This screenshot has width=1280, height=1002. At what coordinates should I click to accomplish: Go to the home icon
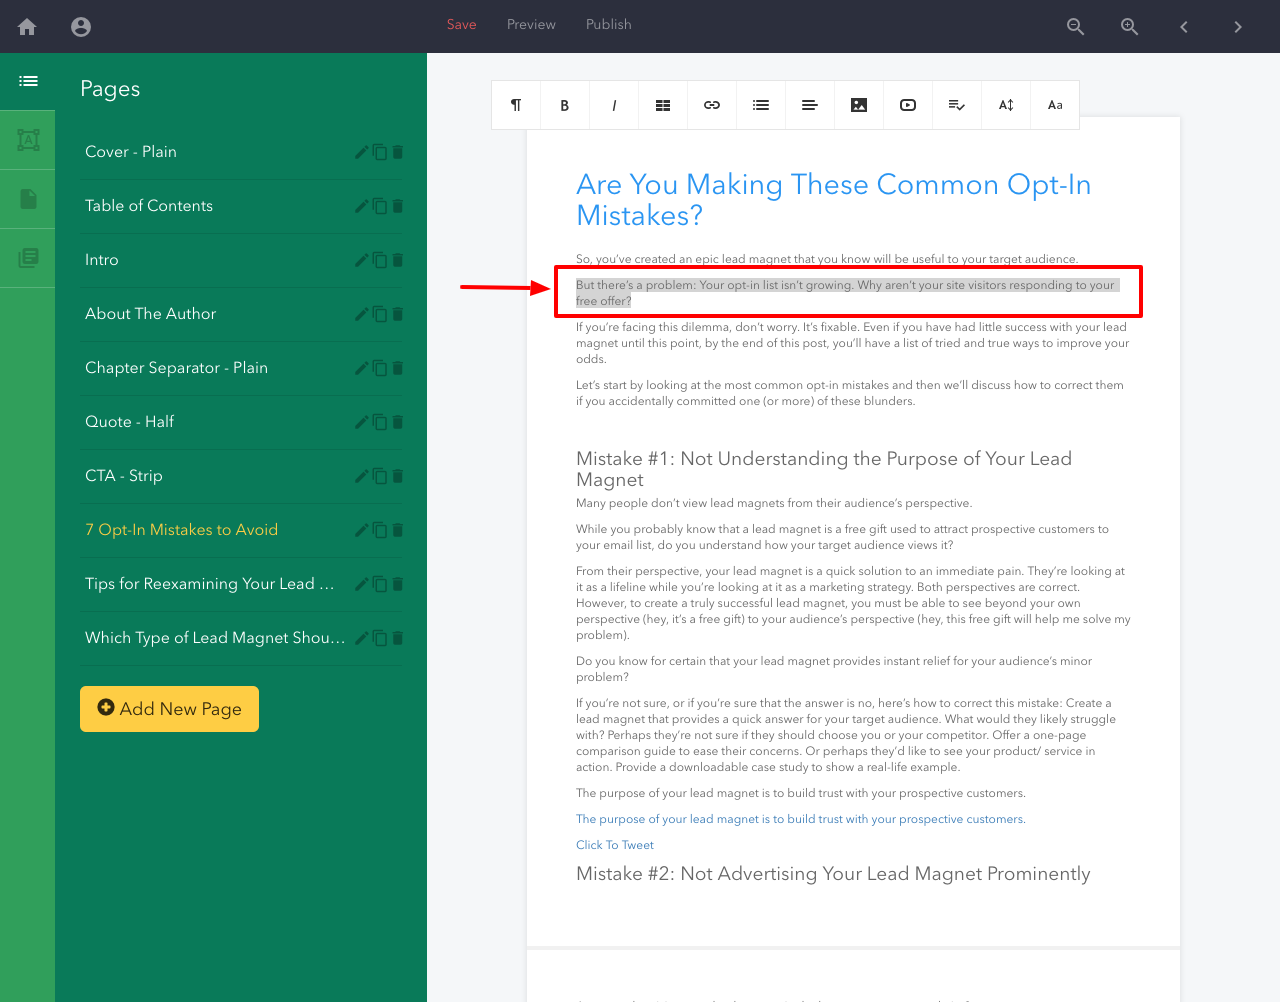pyautogui.click(x=27, y=27)
